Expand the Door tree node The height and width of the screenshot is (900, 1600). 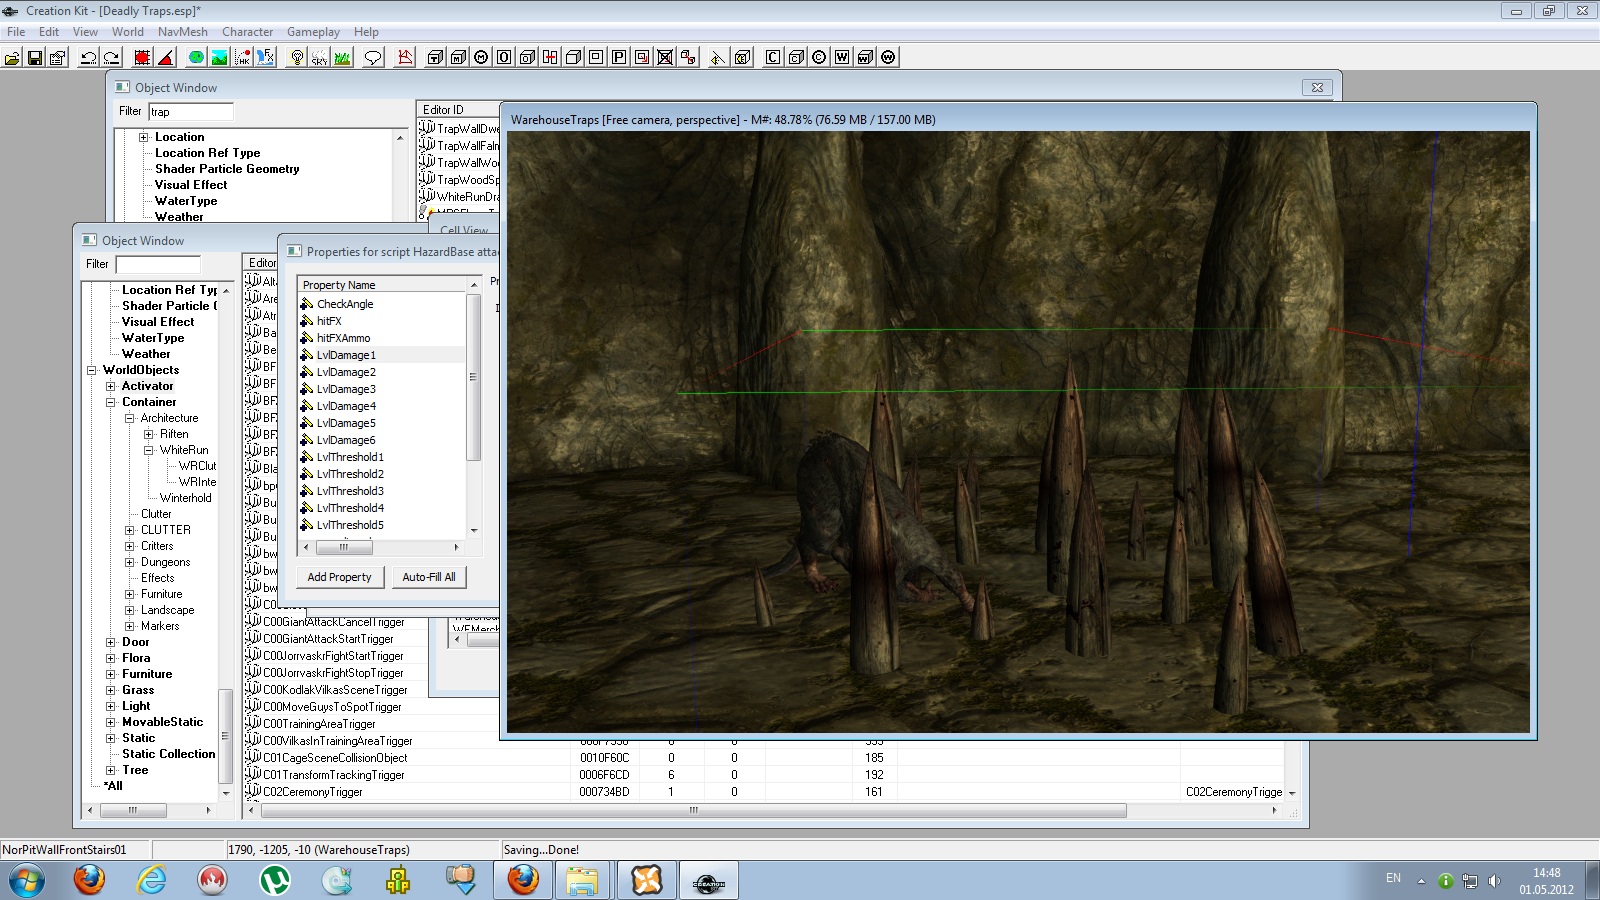111,642
